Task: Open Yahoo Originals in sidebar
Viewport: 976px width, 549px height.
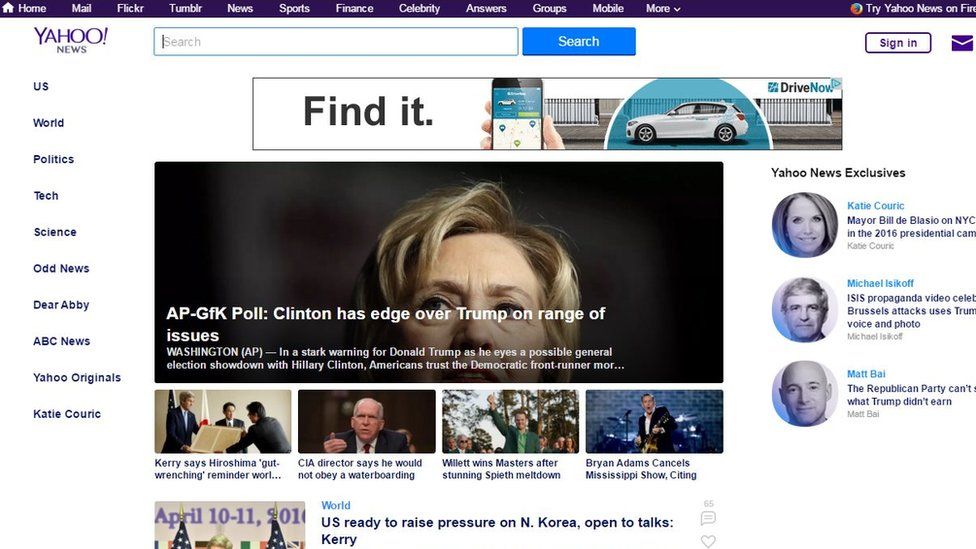Action: click(x=77, y=378)
